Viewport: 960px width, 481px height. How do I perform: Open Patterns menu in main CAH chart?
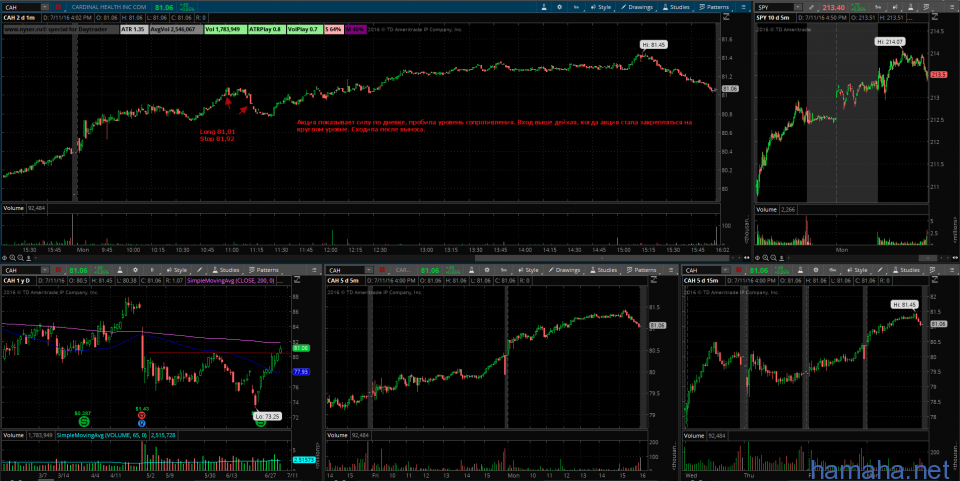click(x=713, y=7)
